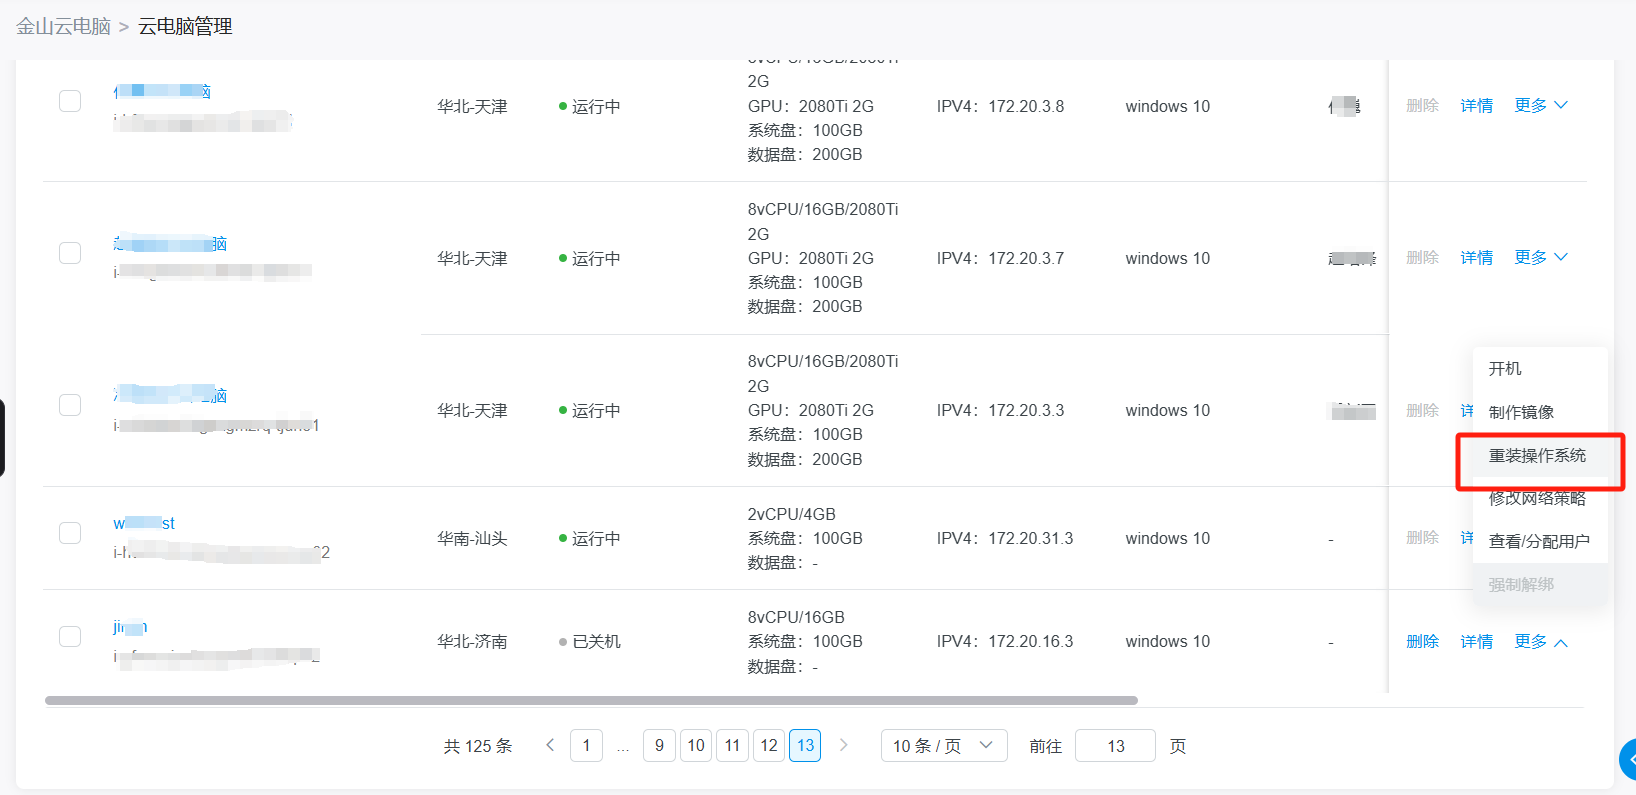Open 更多 dropdown for the 172.20.3.8 row
This screenshot has width=1636, height=795.
(x=1540, y=105)
